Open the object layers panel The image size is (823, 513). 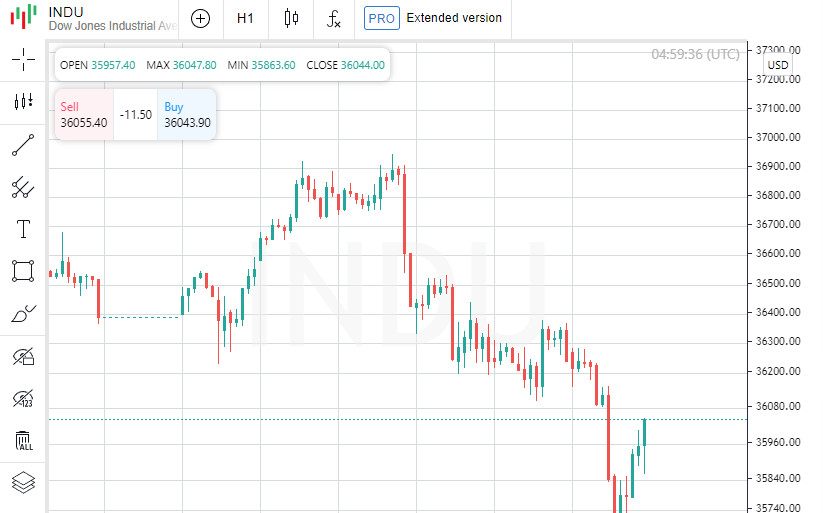23,483
